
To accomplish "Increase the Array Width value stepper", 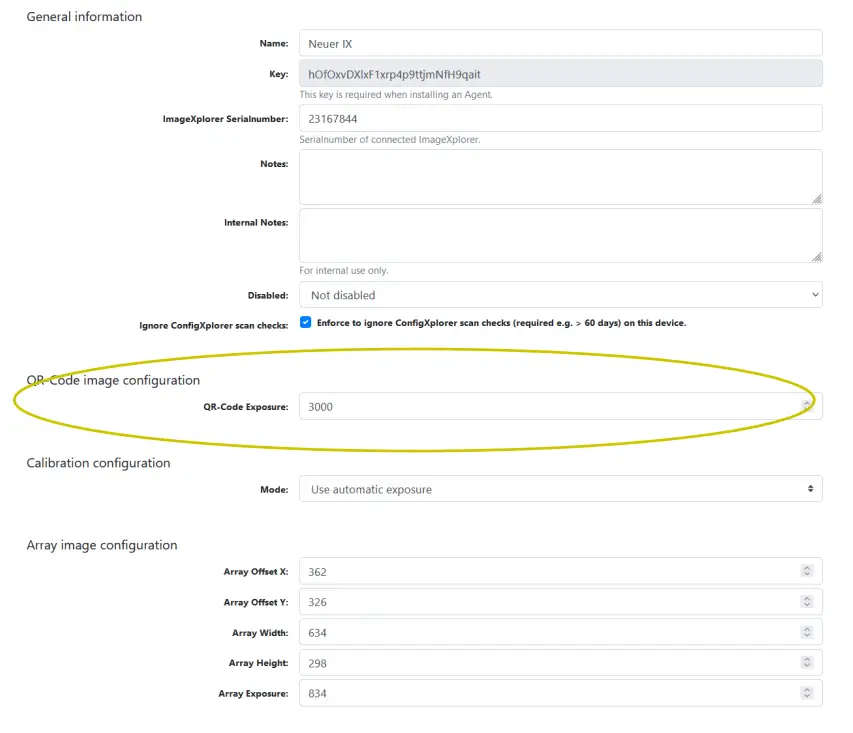I will (808, 629).
